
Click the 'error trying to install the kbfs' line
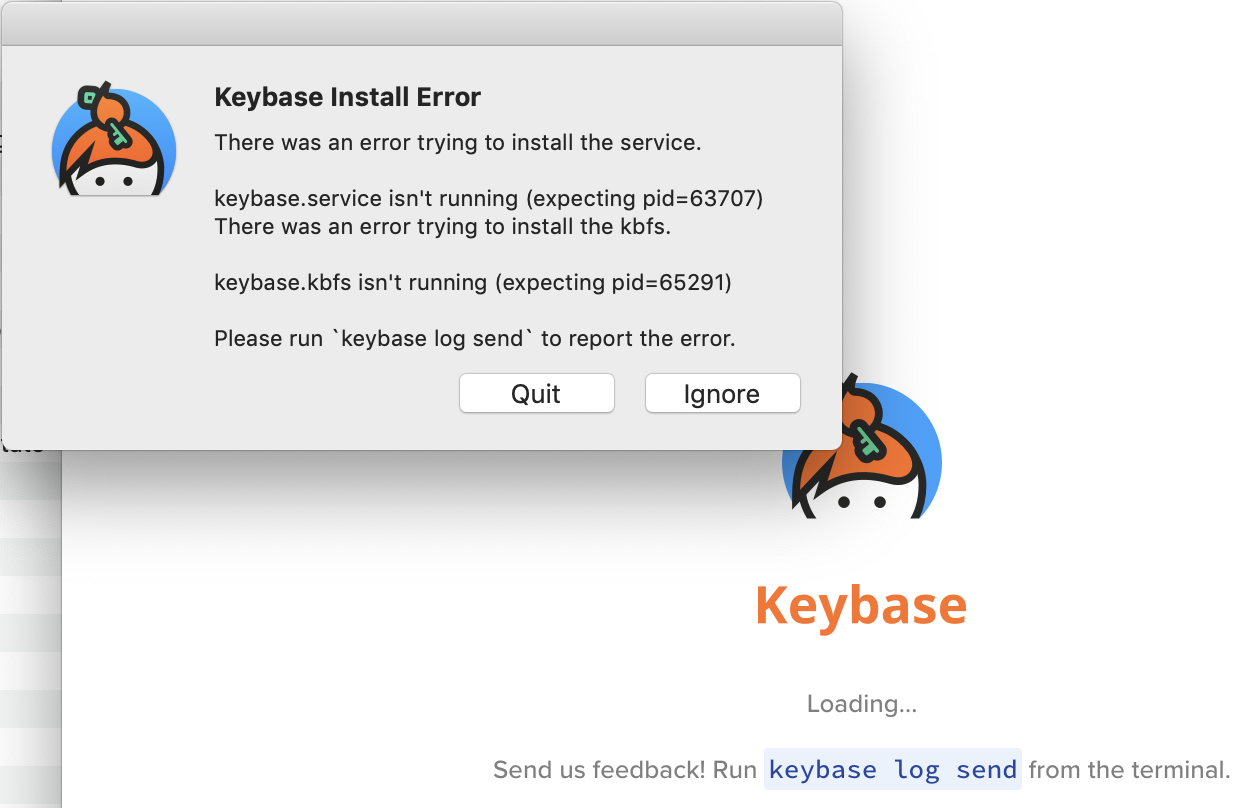click(x=443, y=226)
